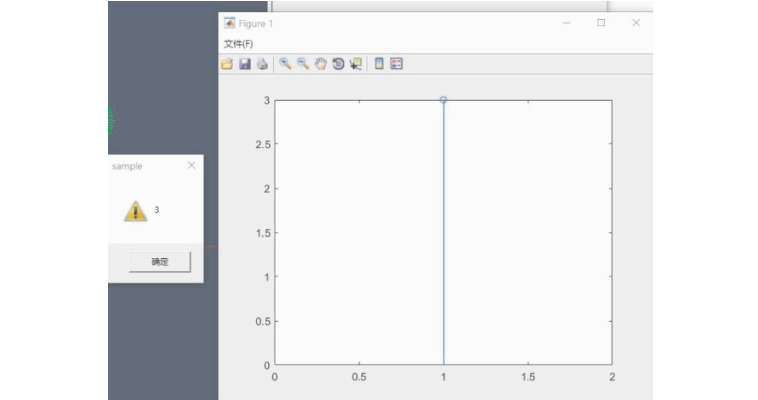Save the figure with the floppy disk icon

pyautogui.click(x=245, y=64)
